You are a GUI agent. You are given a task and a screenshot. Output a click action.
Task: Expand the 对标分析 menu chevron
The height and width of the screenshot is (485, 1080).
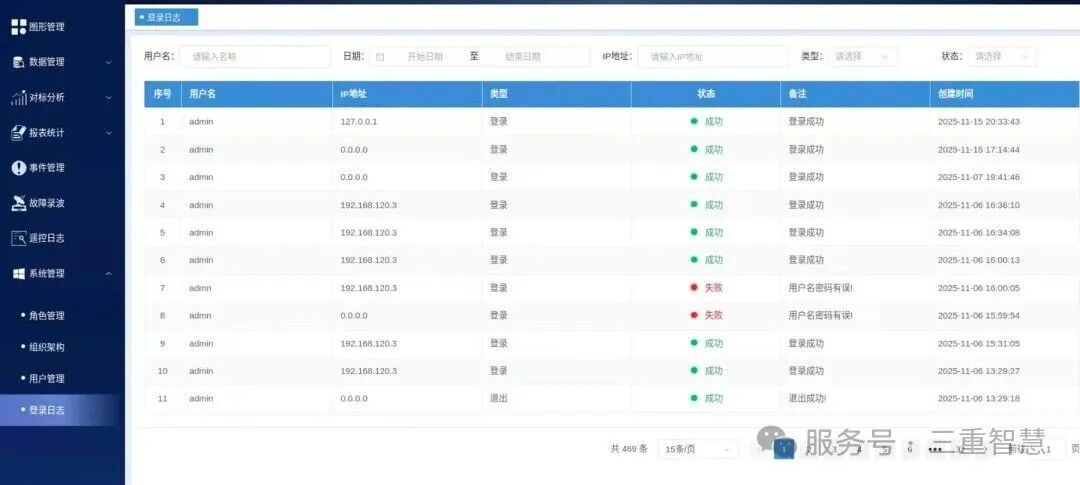coord(108,98)
